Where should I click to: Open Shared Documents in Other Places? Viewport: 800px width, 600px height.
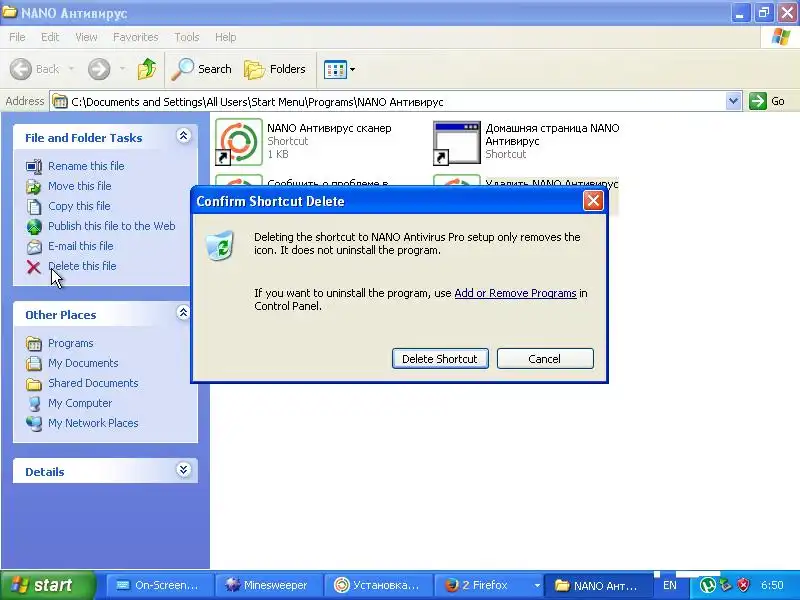pyautogui.click(x=93, y=383)
